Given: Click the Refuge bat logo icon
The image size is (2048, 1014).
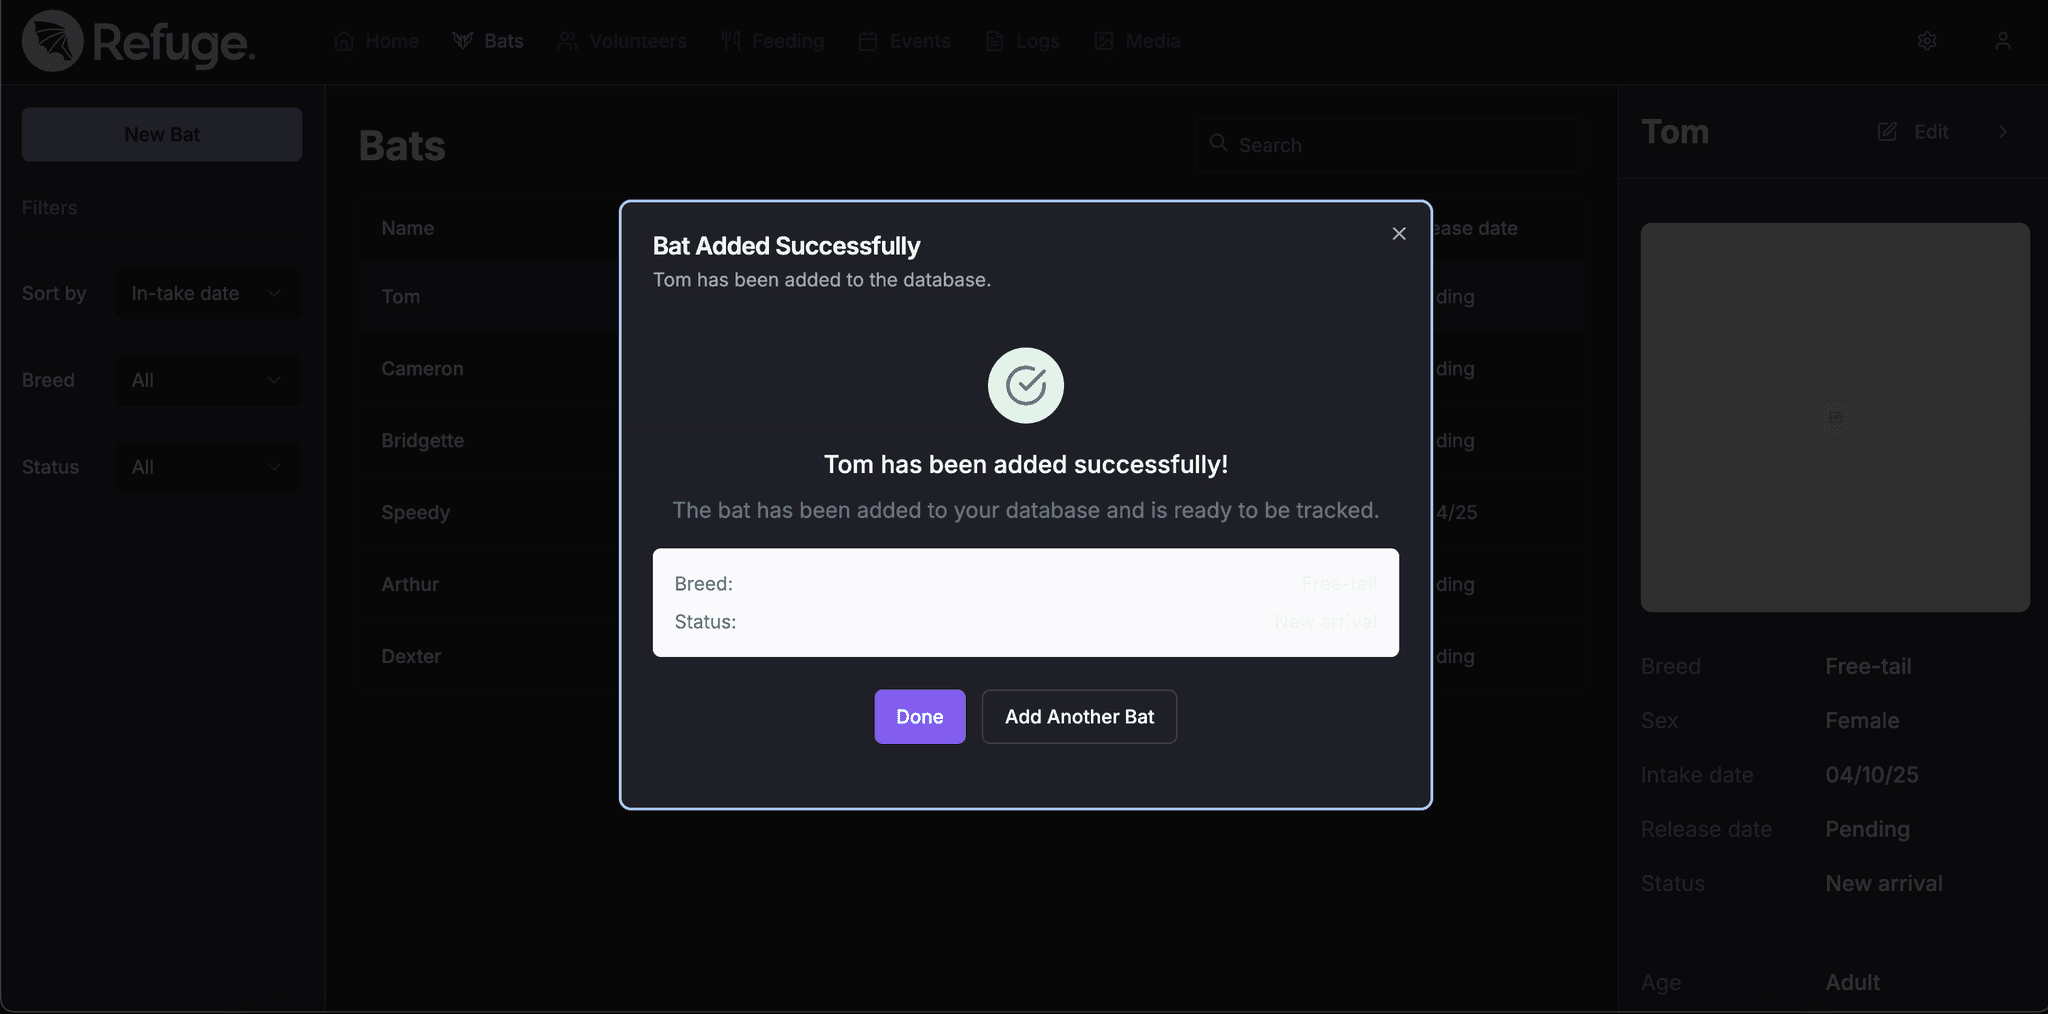Looking at the screenshot, I should [x=52, y=41].
